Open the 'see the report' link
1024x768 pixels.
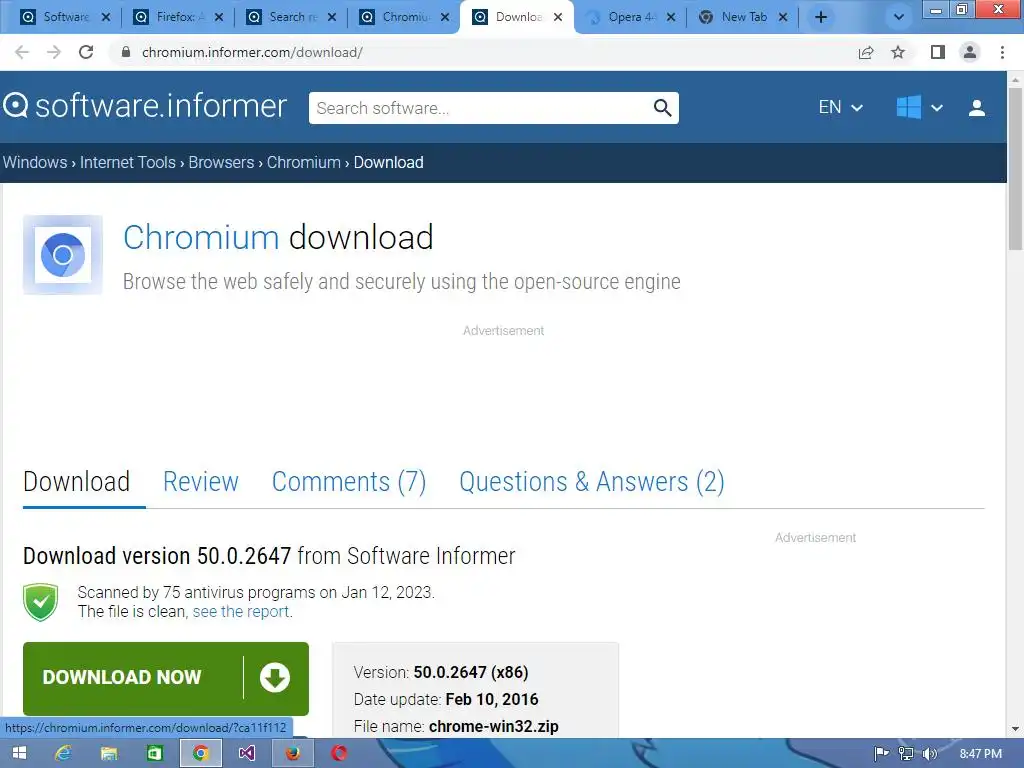(240, 611)
